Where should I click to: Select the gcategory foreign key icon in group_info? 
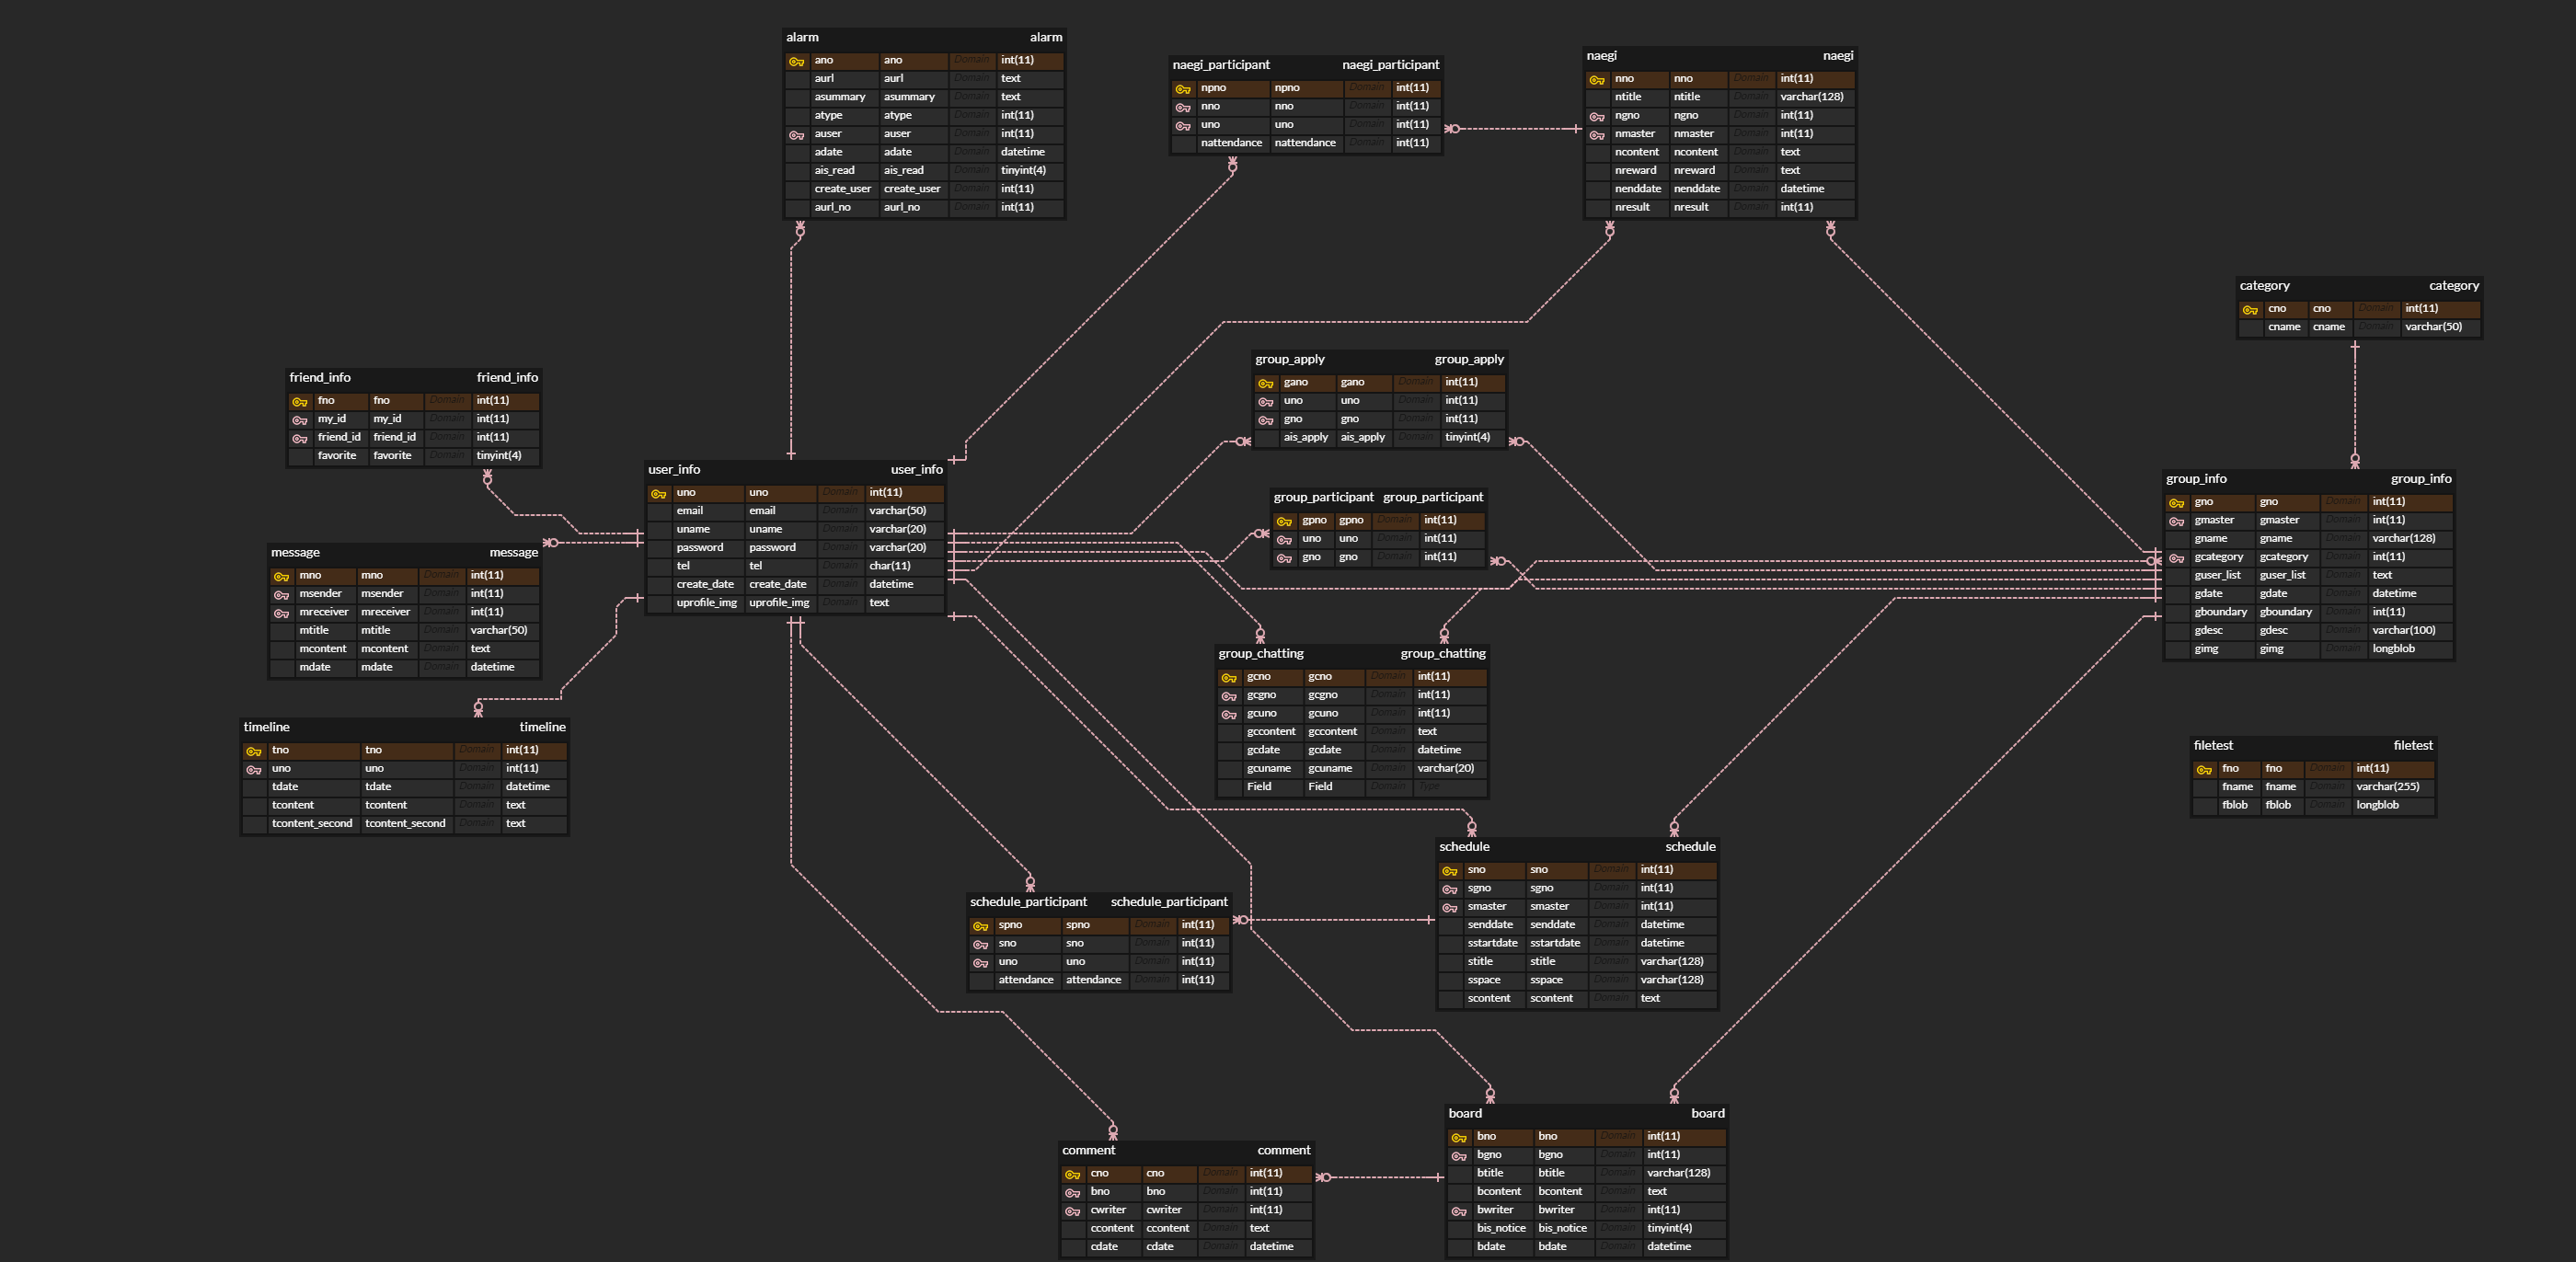coord(2177,558)
